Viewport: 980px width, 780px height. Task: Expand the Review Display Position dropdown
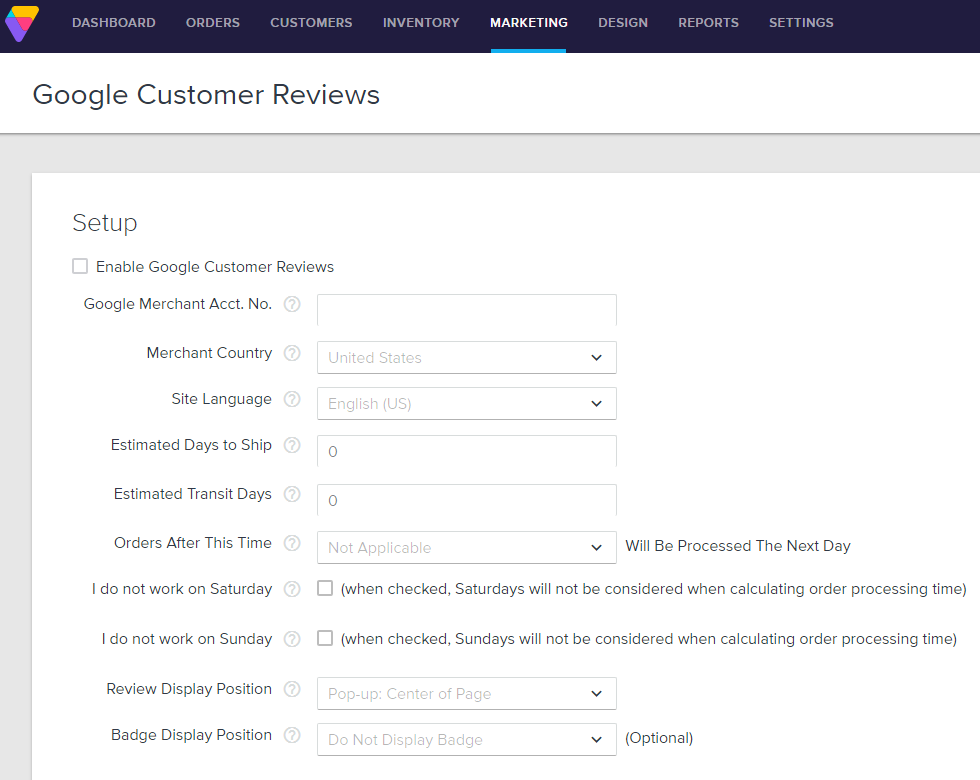click(x=467, y=694)
